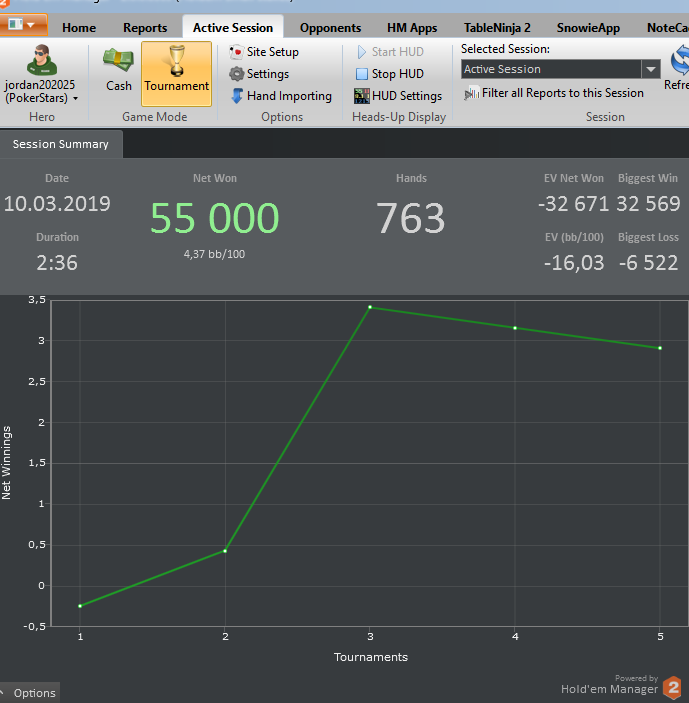Open the Reports ribbon tab

click(x=145, y=28)
